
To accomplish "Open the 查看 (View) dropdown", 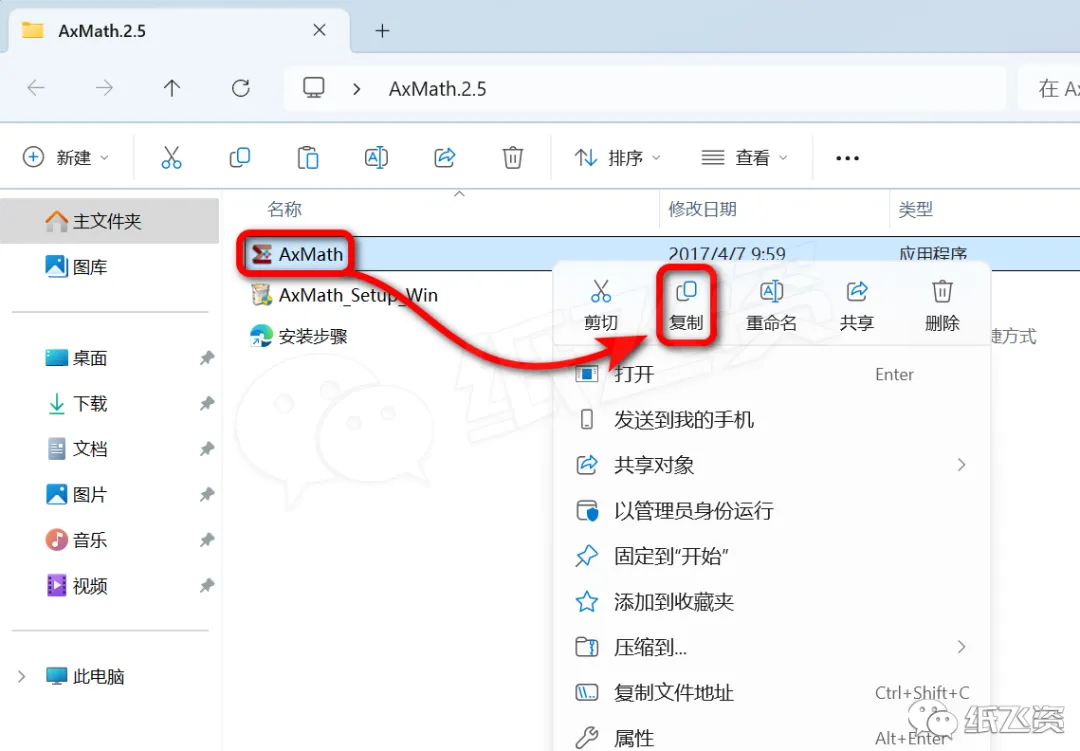I will click(744, 158).
